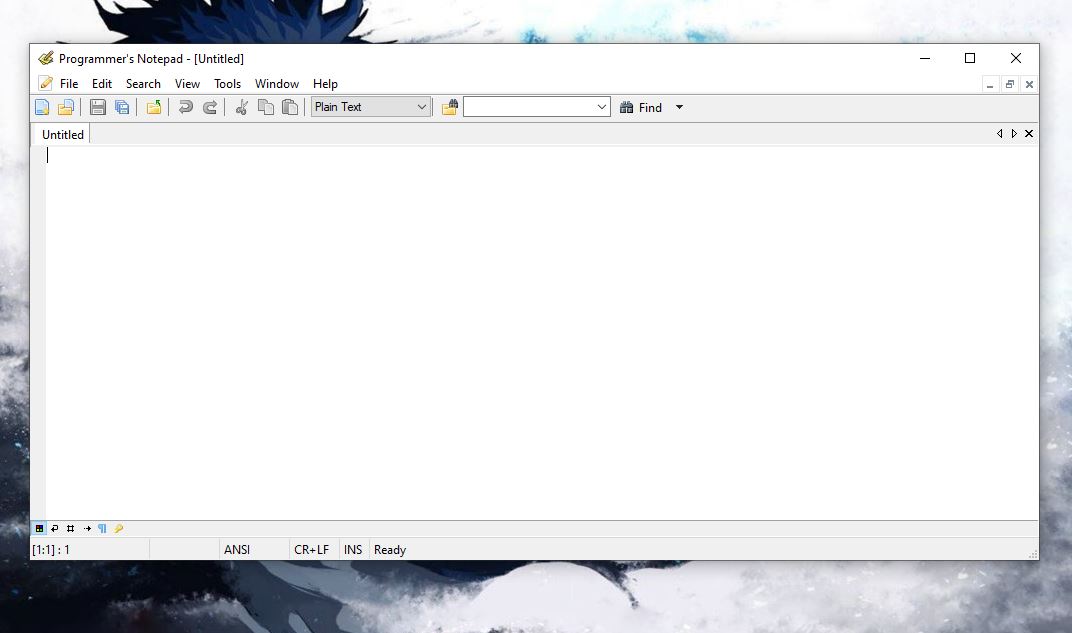Click the Find button
1072x633 pixels.
point(641,107)
